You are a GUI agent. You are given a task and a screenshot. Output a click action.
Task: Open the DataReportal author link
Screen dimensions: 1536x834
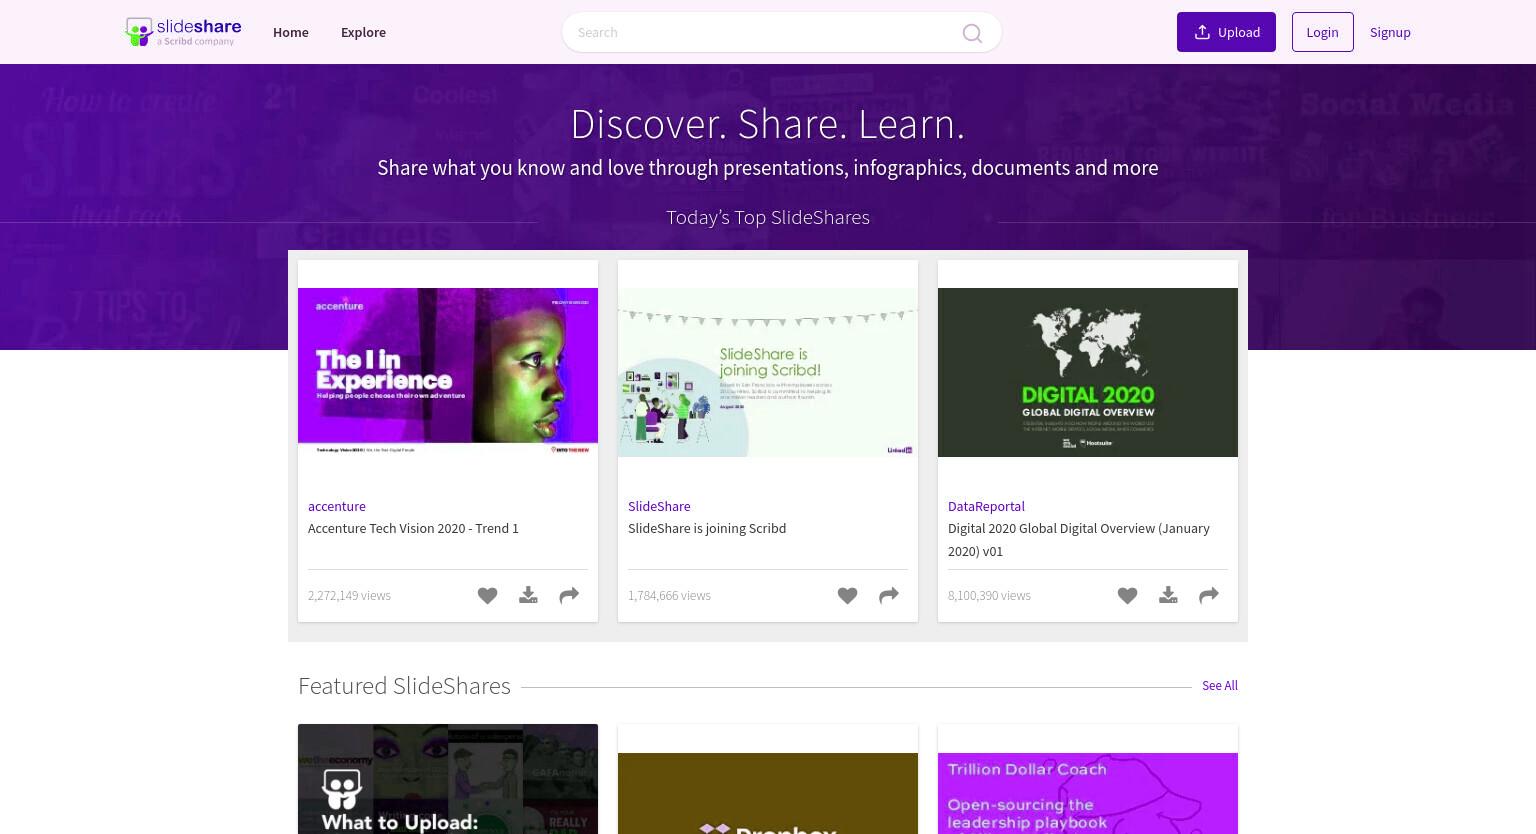point(986,506)
